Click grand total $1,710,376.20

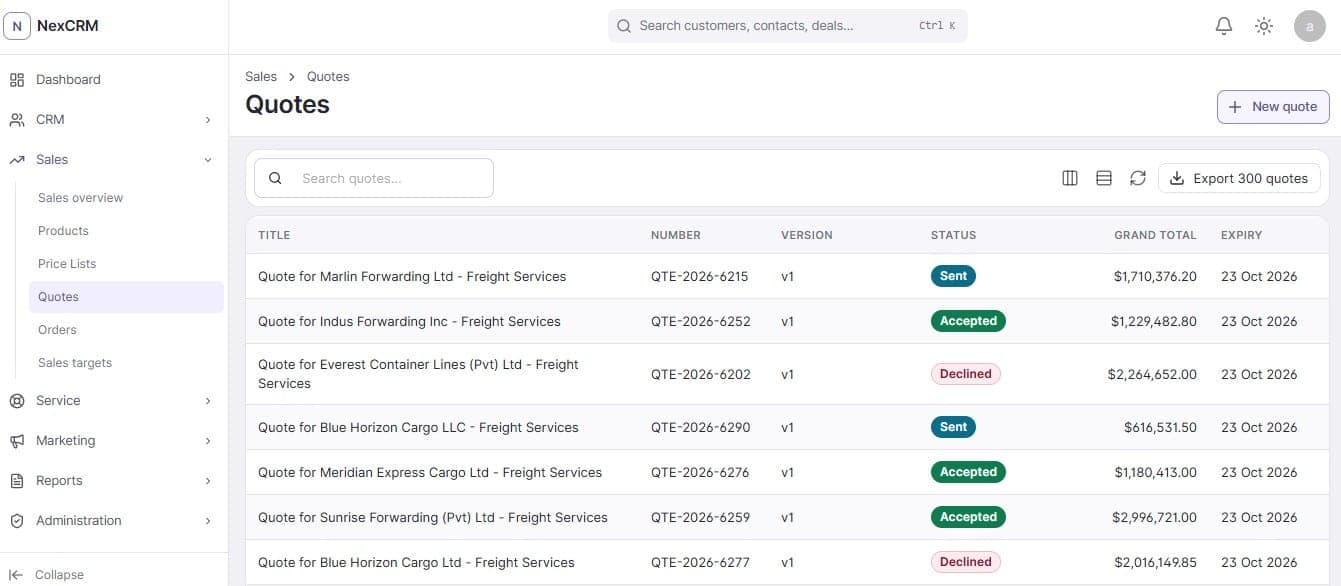tap(1155, 277)
